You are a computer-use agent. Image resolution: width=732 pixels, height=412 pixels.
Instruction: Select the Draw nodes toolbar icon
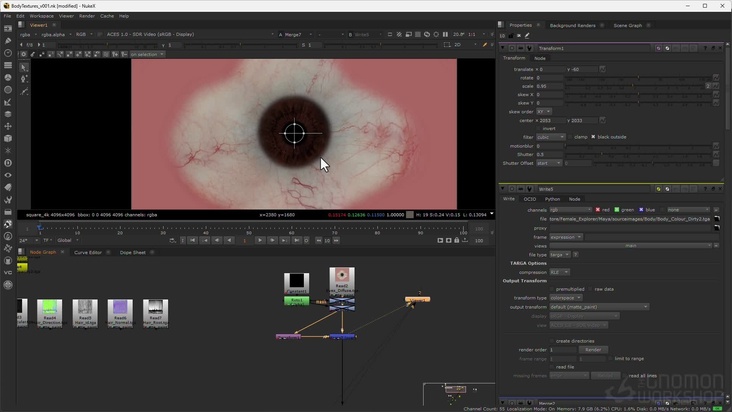point(8,41)
